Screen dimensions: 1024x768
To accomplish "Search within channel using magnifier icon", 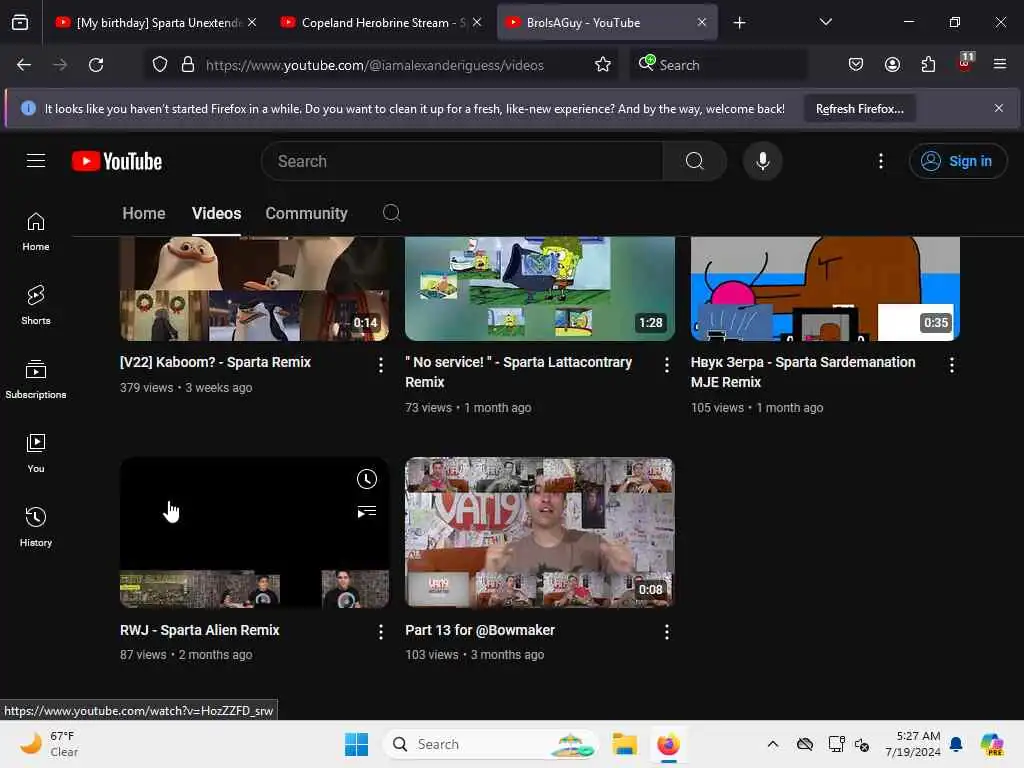I will (391, 213).
